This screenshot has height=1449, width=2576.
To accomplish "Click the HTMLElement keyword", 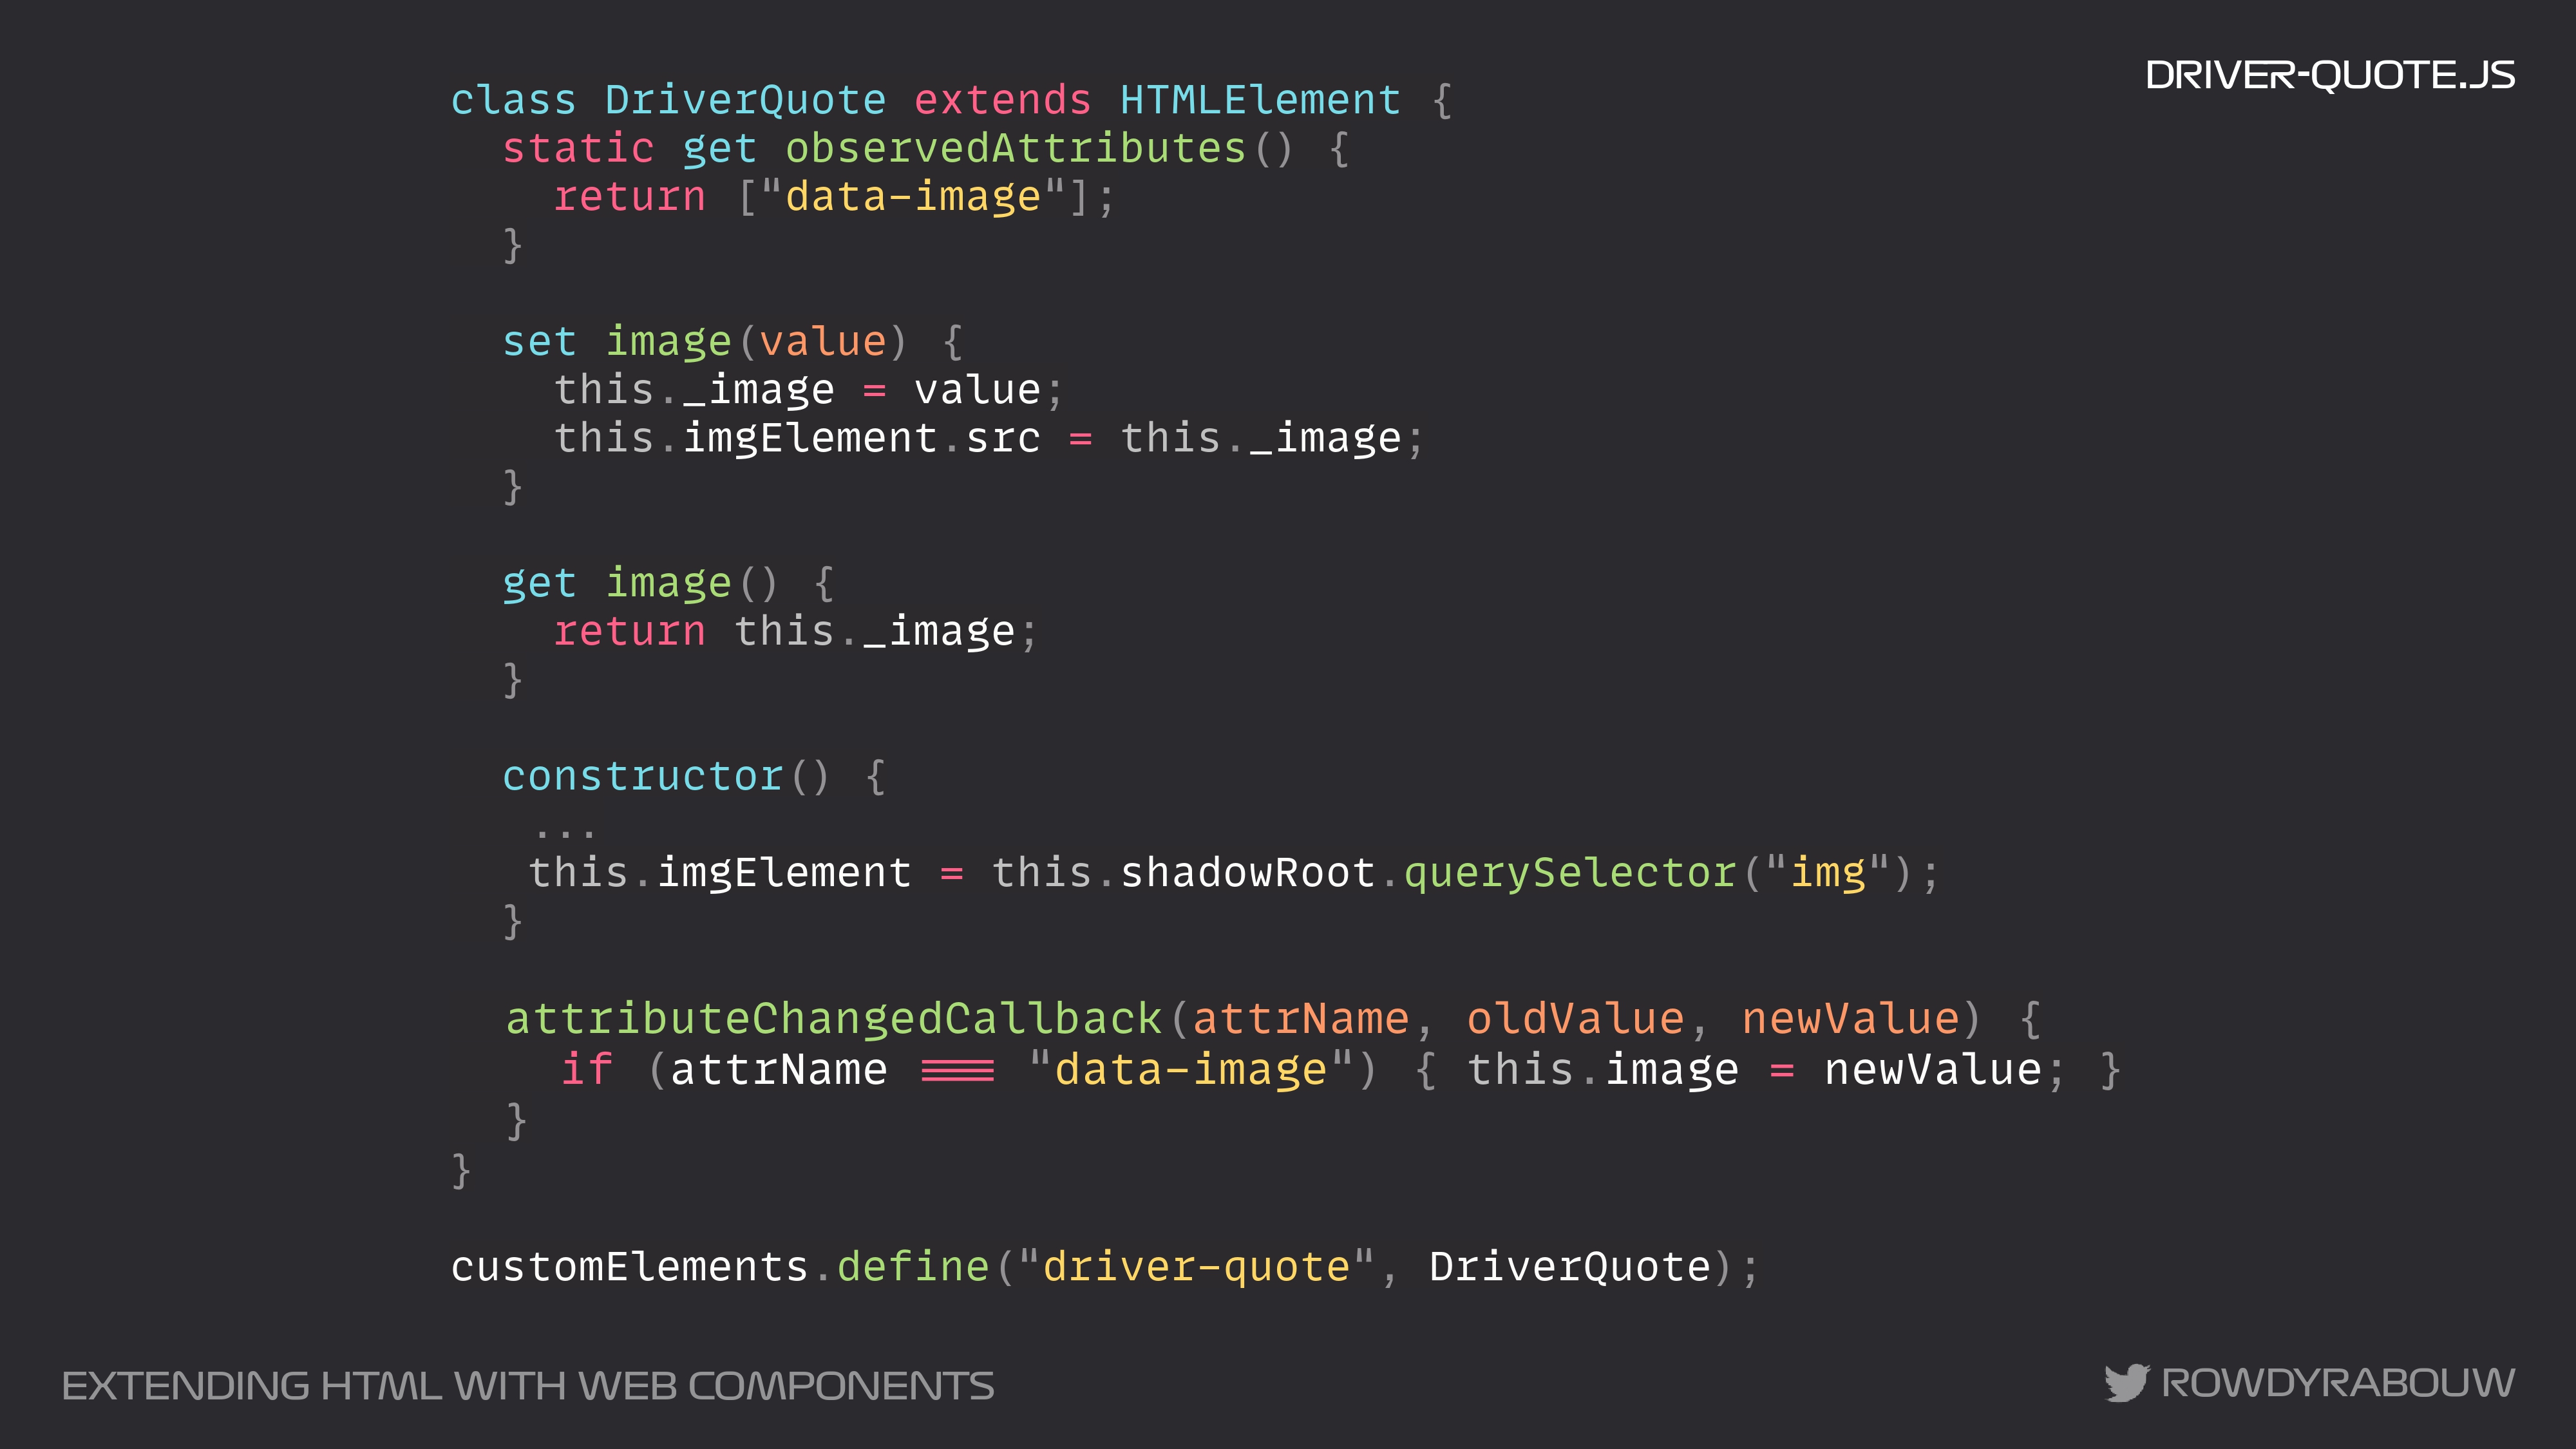I will pos(1260,100).
